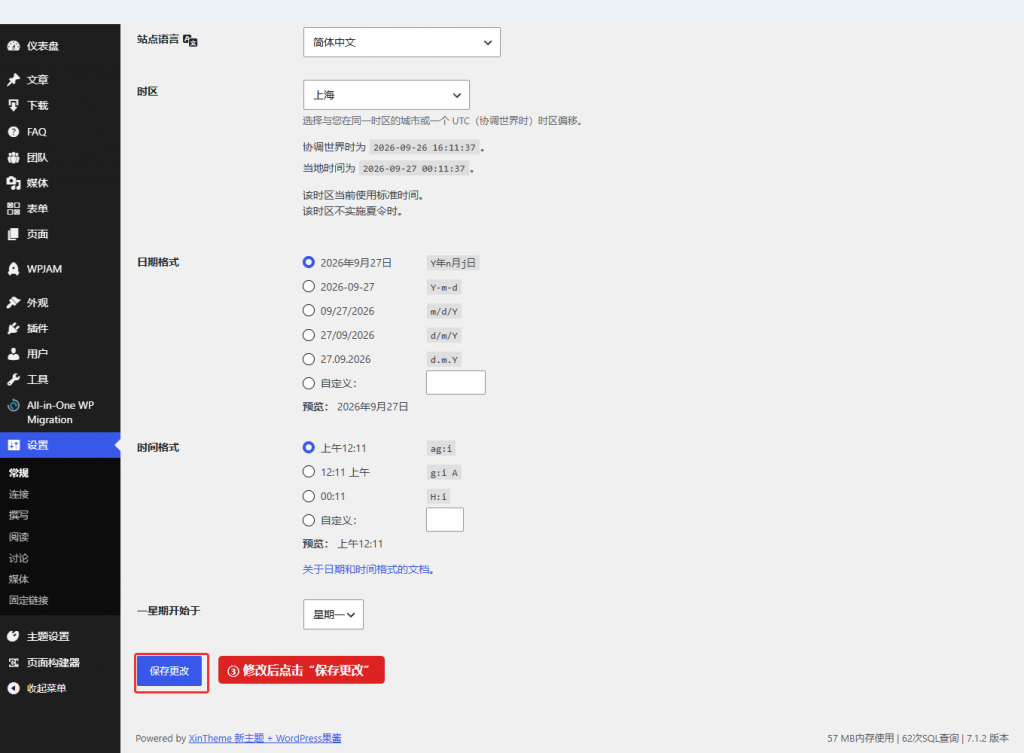
Task: Select date format 27/09/2026
Action: [x=309, y=334]
